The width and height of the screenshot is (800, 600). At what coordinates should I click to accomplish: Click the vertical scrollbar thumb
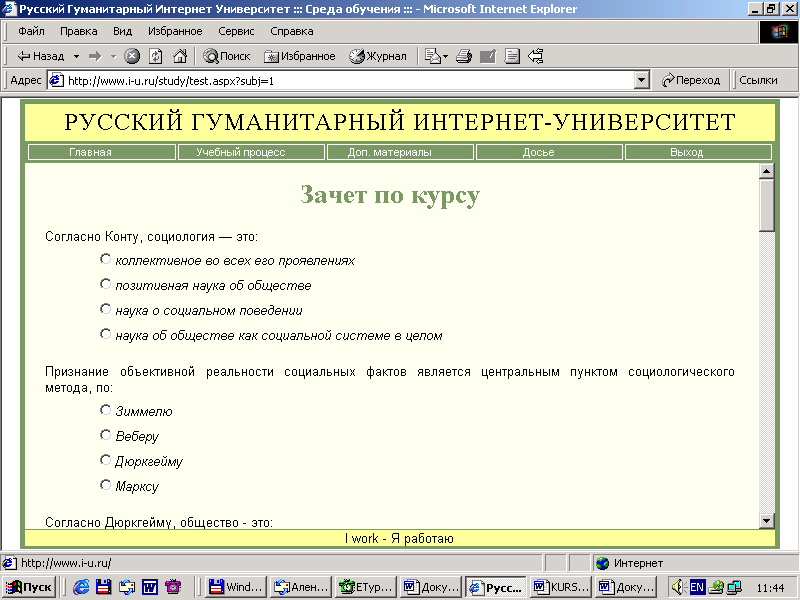pyautogui.click(x=766, y=205)
